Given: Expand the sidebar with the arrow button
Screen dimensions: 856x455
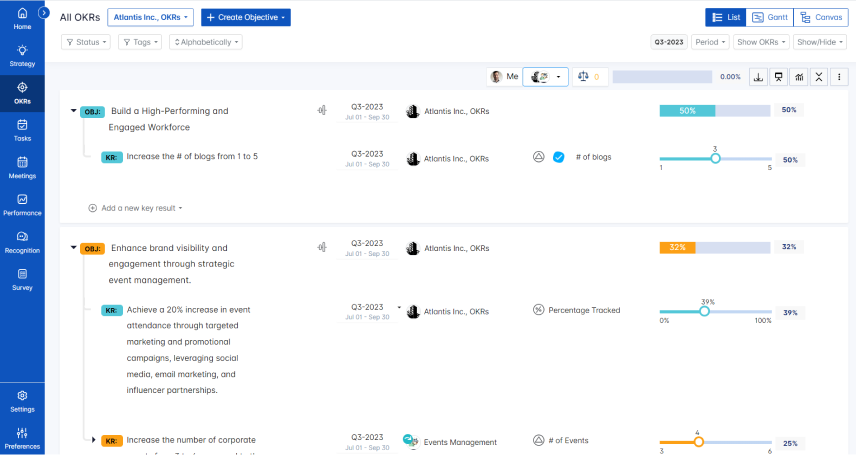Looking at the screenshot, I should [x=44, y=13].
